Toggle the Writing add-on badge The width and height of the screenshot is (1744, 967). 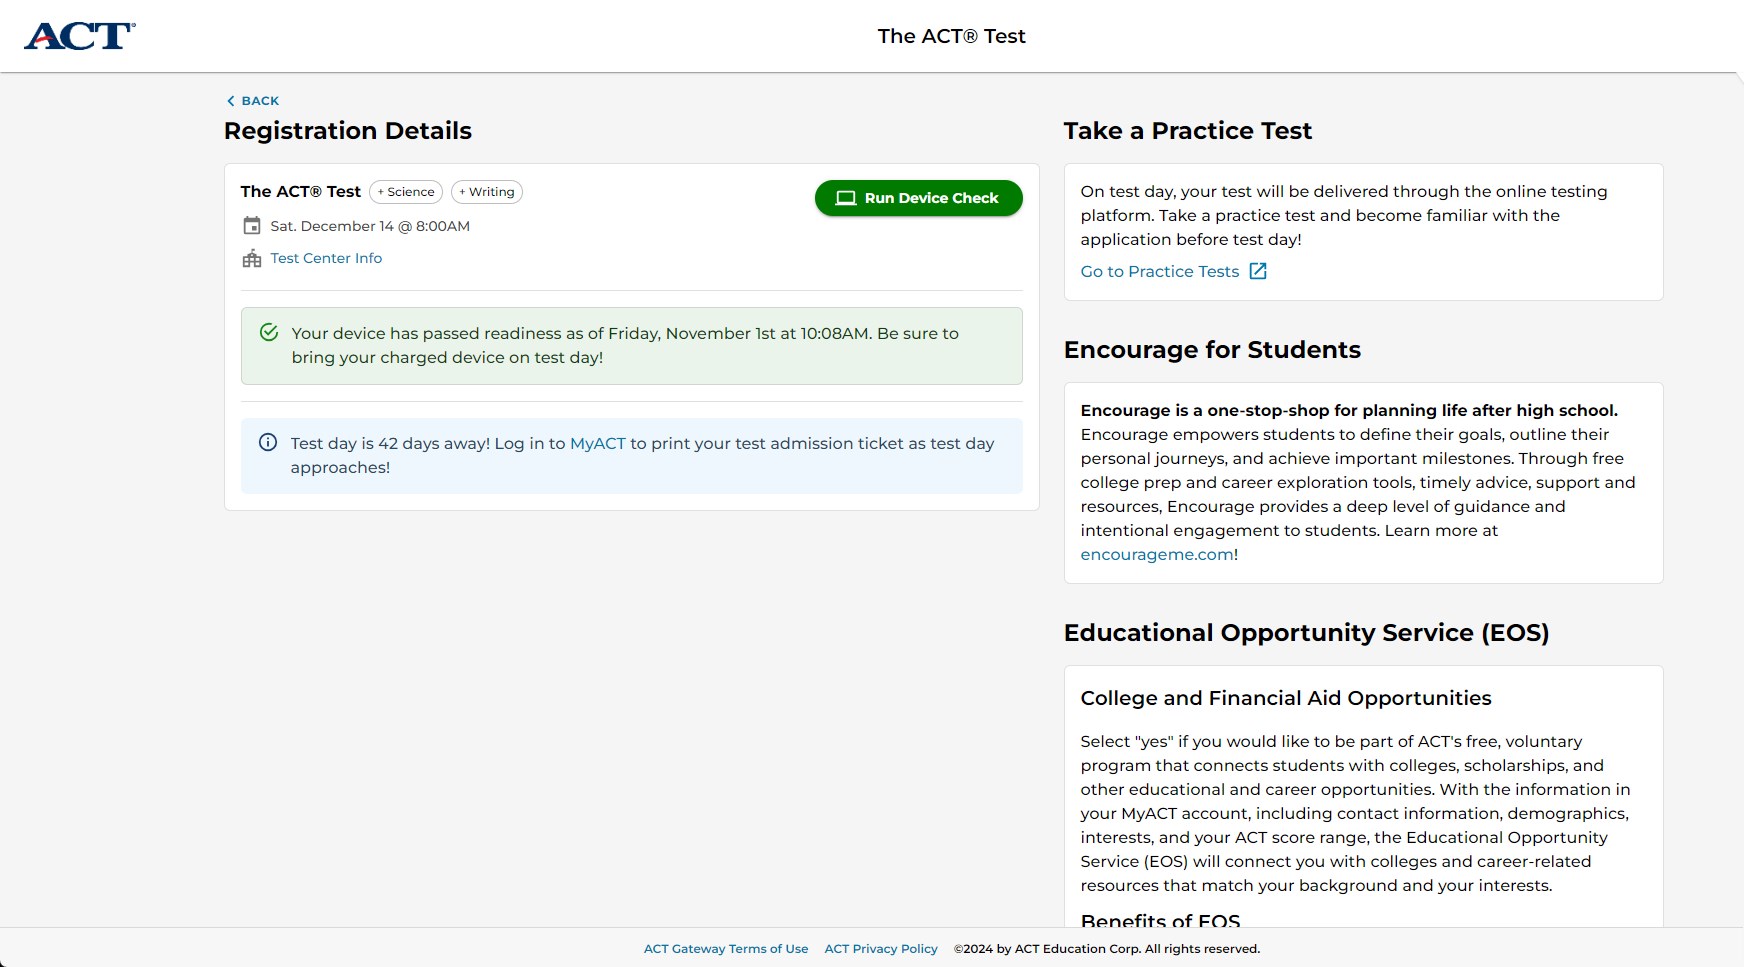pyautogui.click(x=487, y=191)
